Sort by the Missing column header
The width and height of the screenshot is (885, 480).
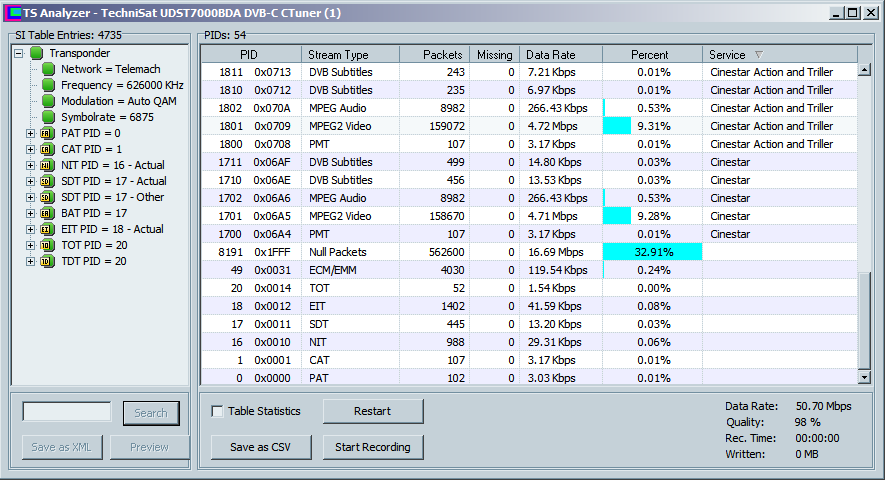tap(494, 55)
